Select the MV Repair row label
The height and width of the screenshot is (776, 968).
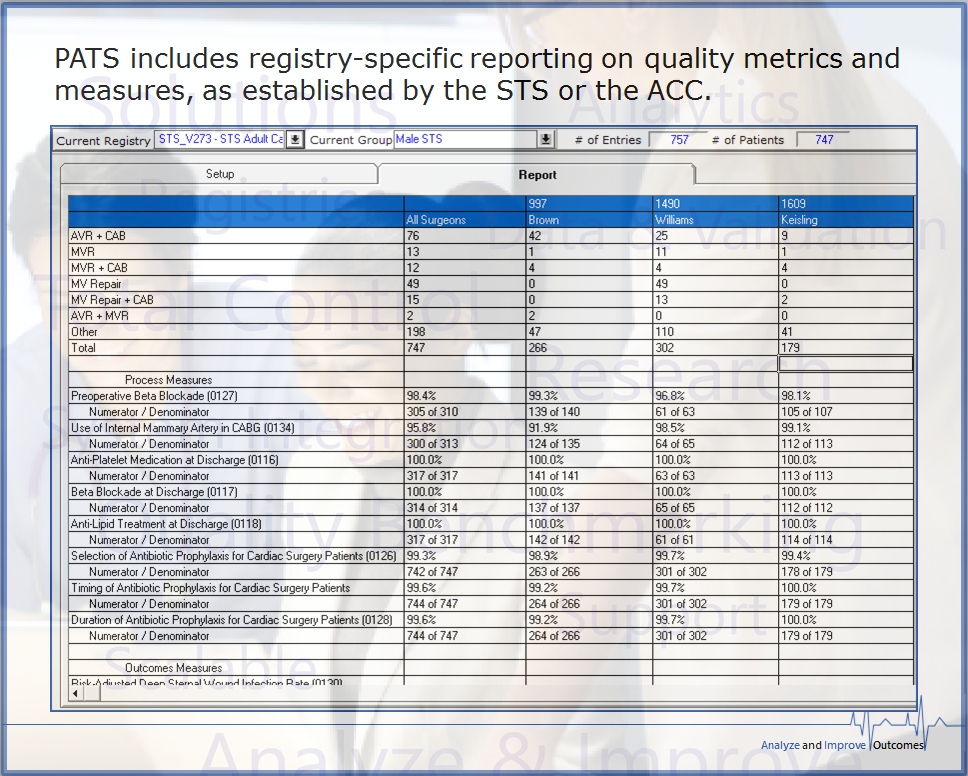tap(236, 284)
